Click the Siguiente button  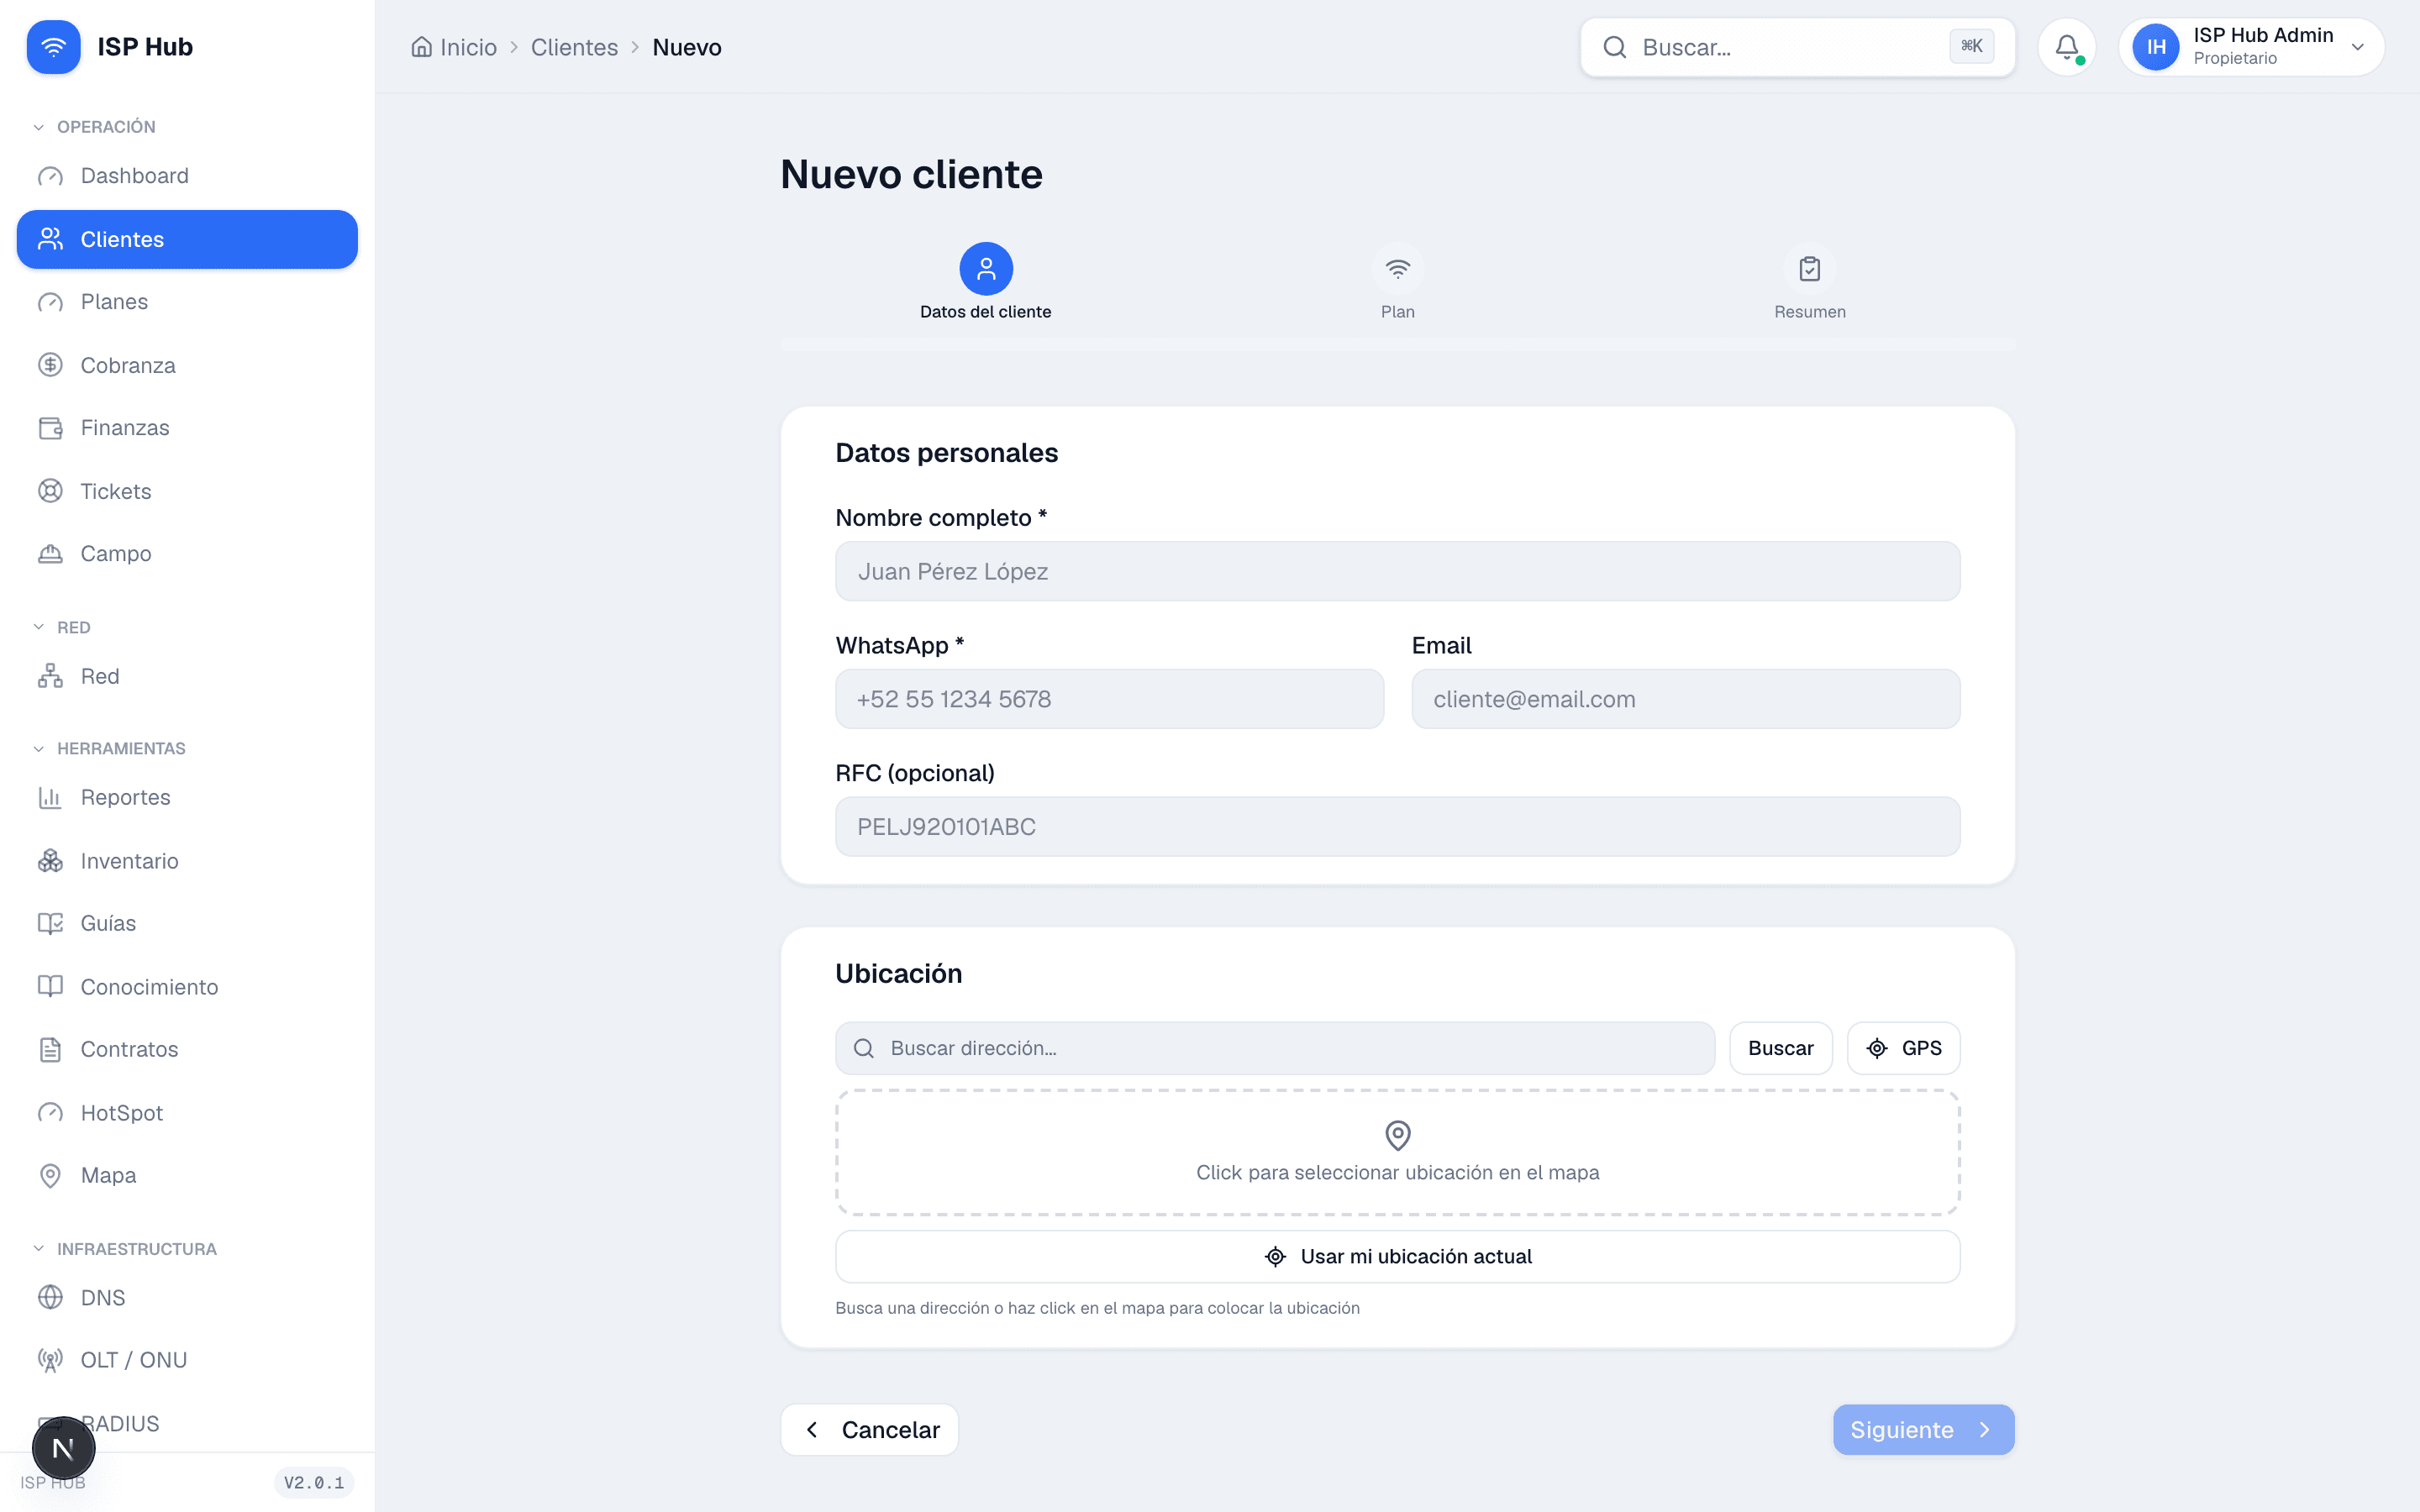pos(1923,1429)
